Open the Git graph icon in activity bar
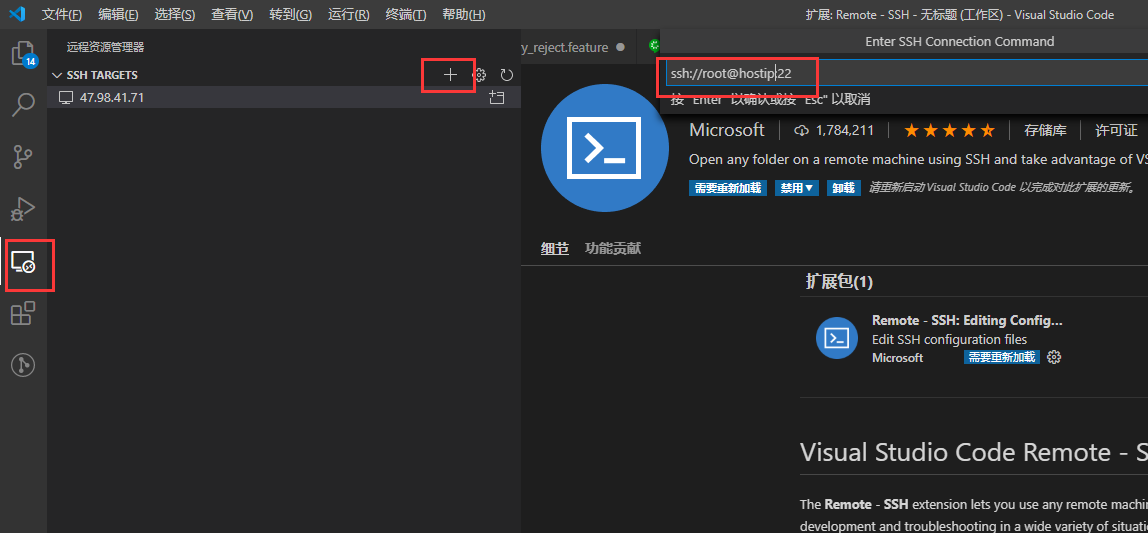Viewport: 1148px width, 533px height. point(23,365)
